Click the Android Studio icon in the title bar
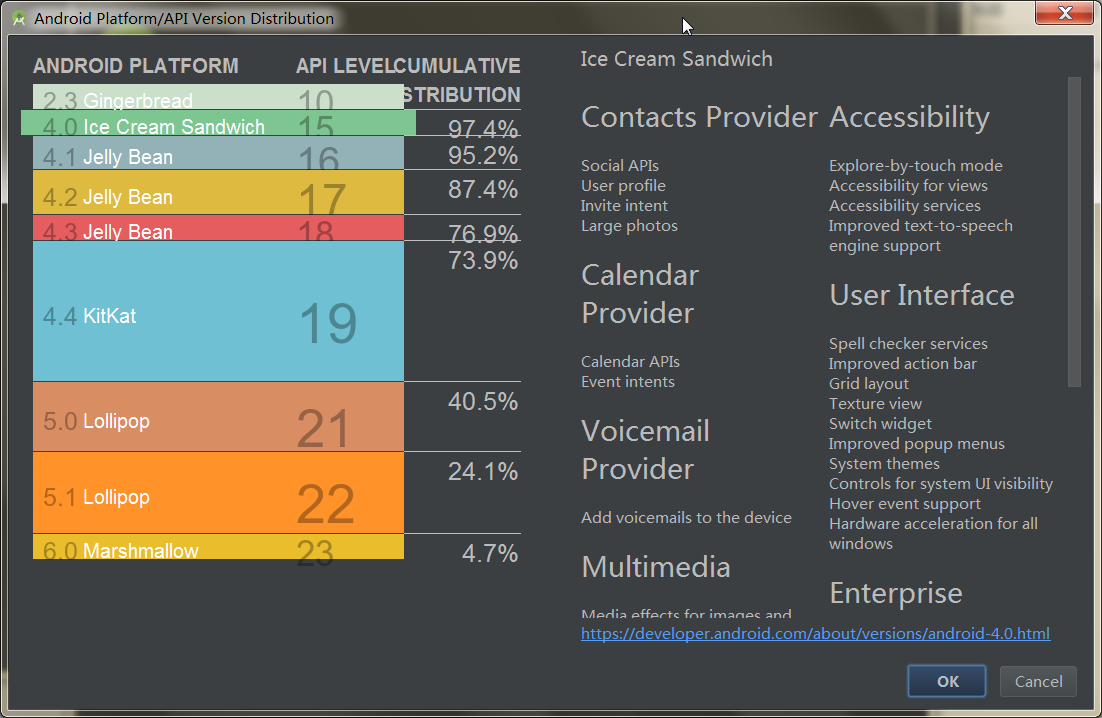 20,17
